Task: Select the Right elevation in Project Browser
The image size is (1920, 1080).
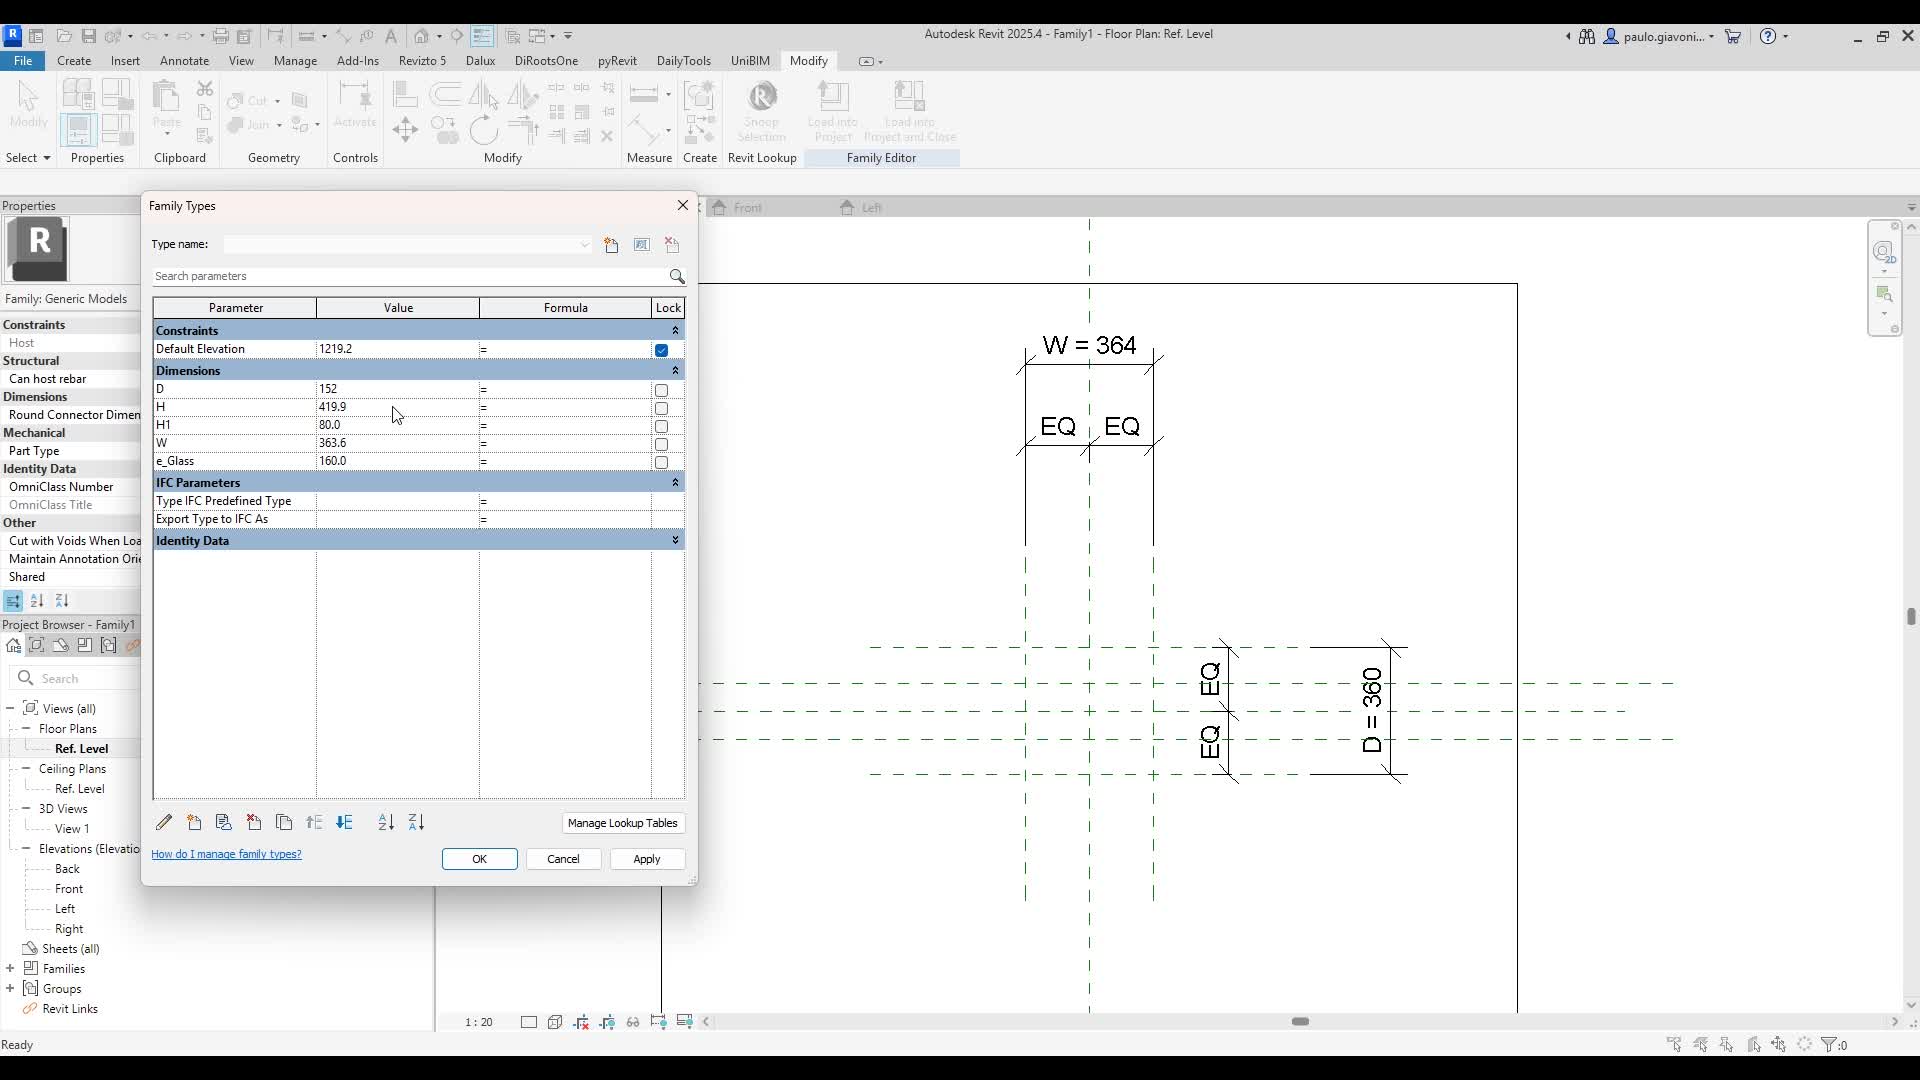Action: pos(69,929)
